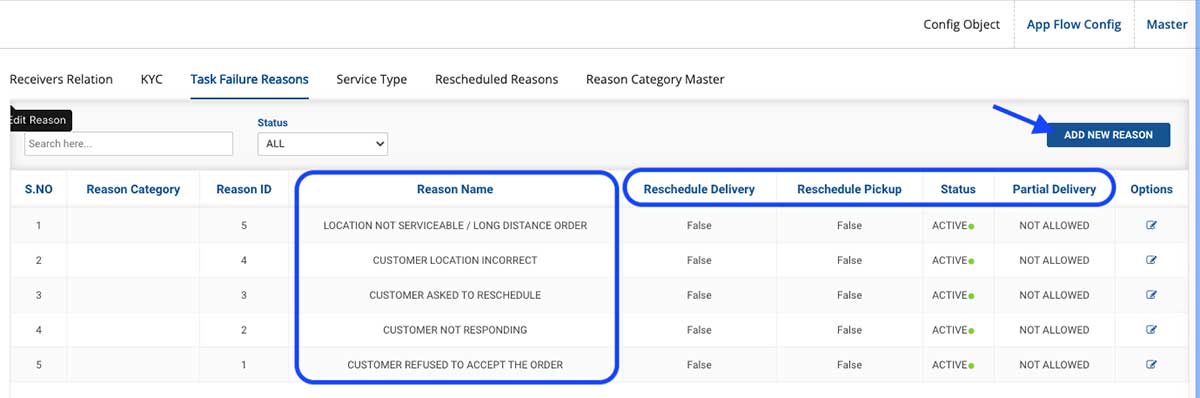
Task: Click the Partial Delivery column header
Action: [x=1054, y=189]
